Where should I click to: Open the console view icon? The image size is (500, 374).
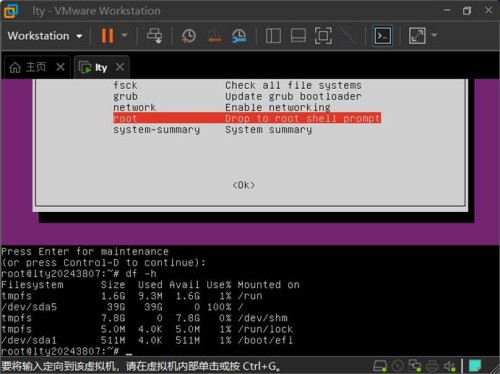pos(382,36)
